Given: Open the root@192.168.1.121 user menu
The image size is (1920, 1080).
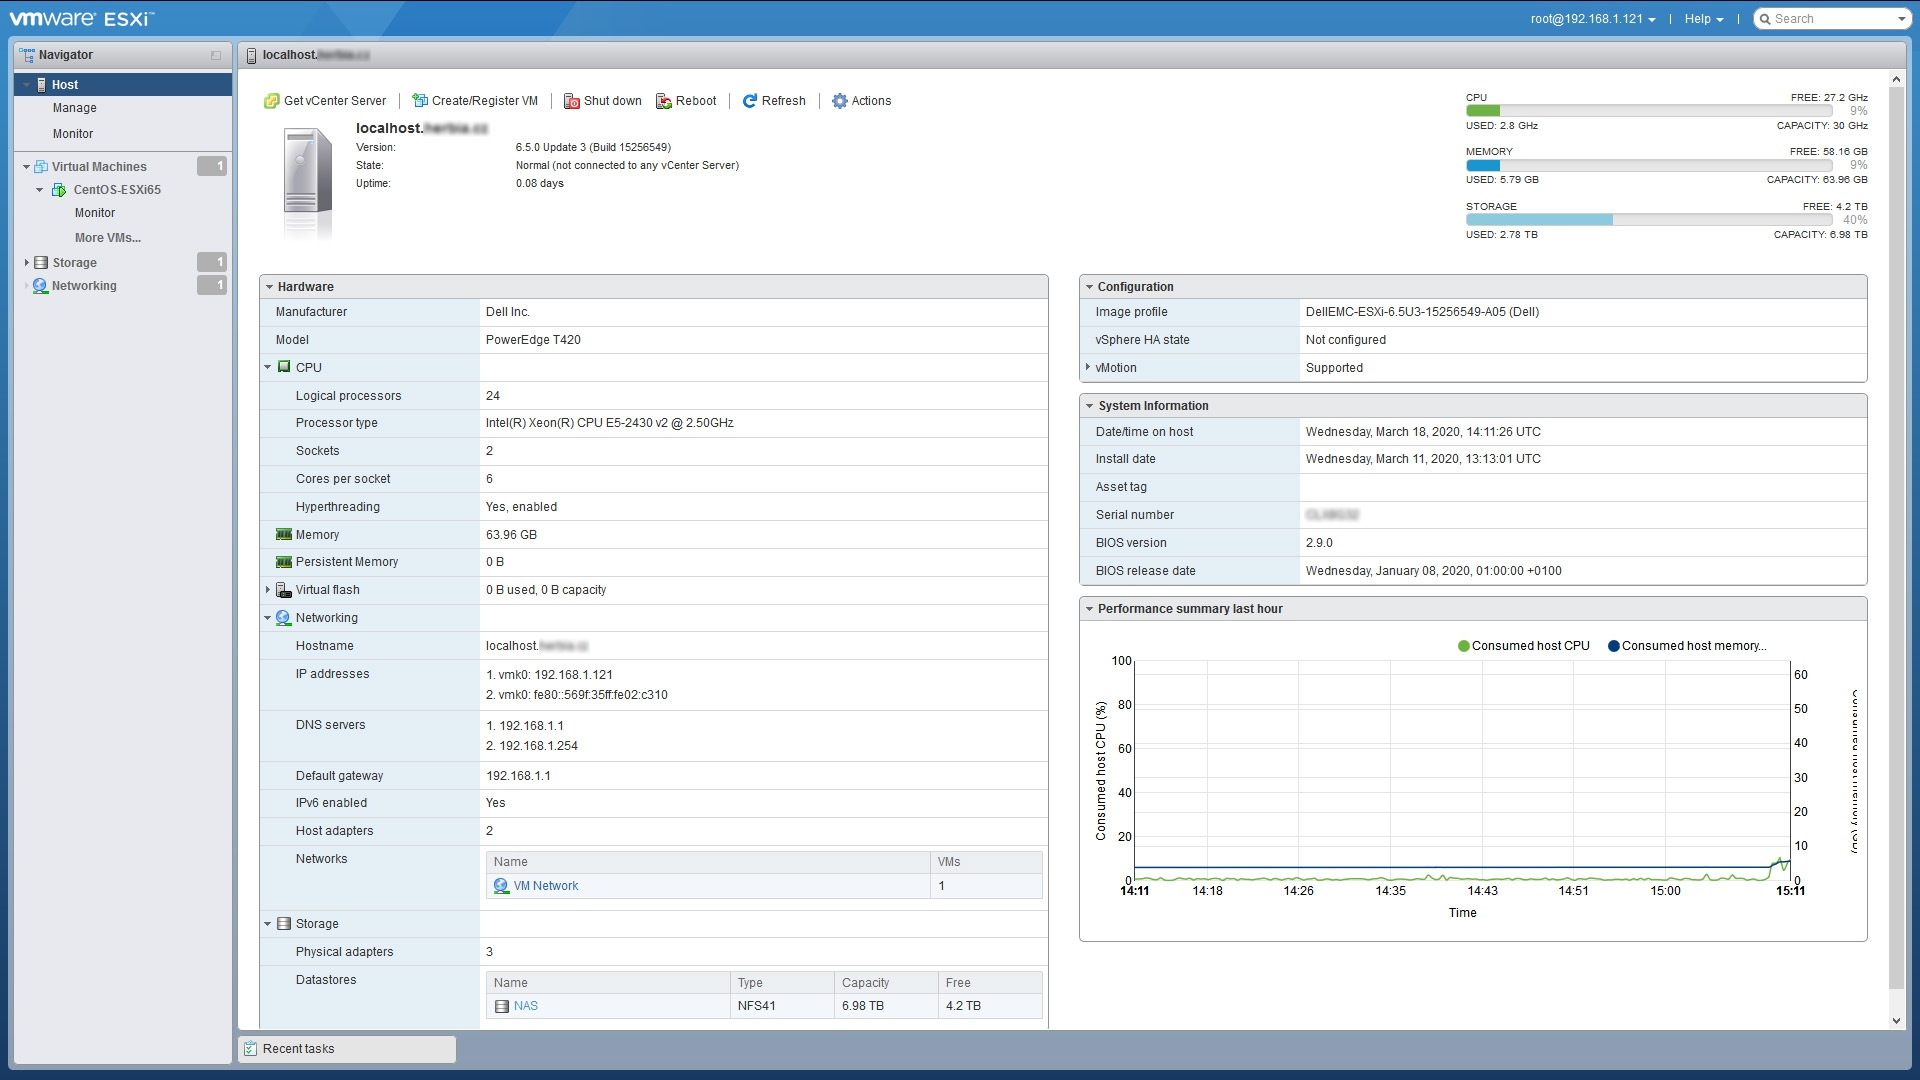Looking at the screenshot, I should coord(1592,19).
